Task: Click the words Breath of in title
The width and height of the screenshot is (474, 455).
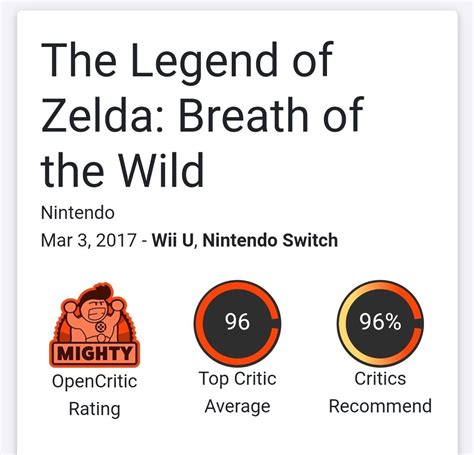Action: (x=271, y=115)
